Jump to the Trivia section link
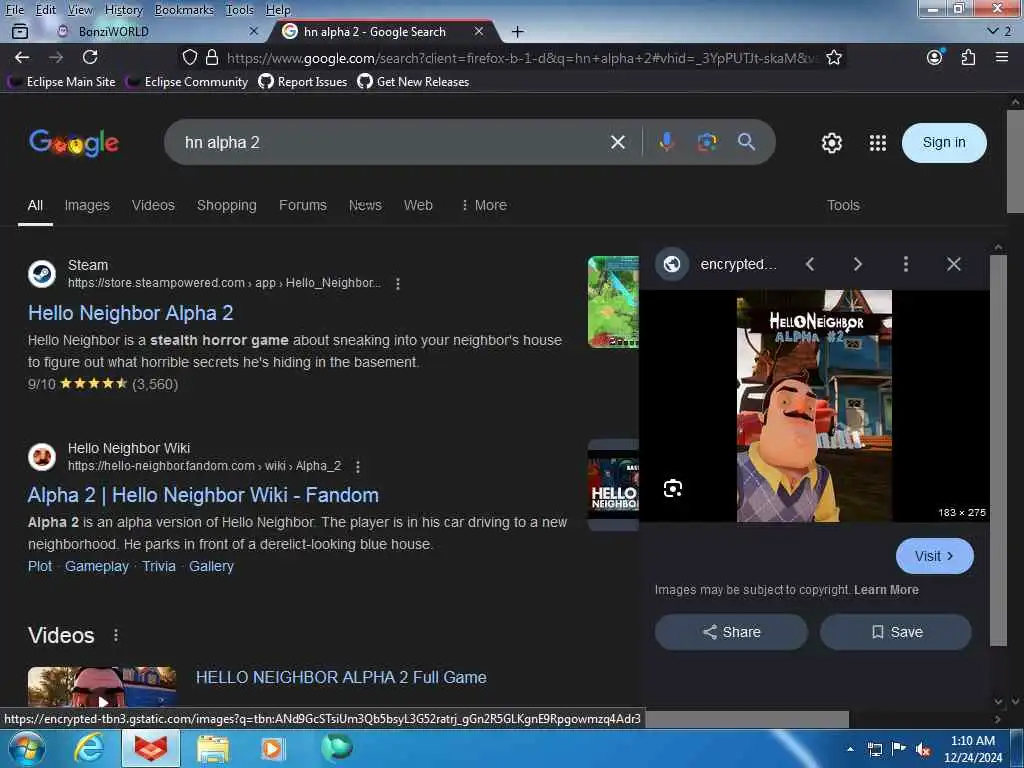Screen dimensions: 1024x768 pos(159,566)
